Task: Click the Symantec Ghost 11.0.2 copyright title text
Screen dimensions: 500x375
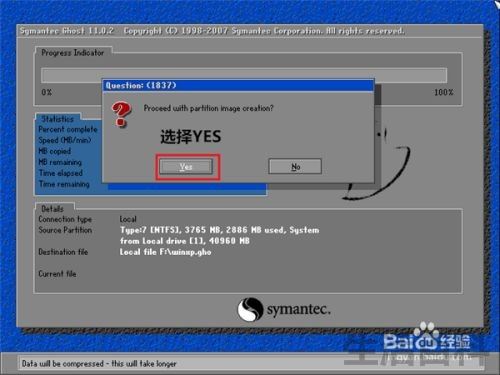Action: (212, 31)
